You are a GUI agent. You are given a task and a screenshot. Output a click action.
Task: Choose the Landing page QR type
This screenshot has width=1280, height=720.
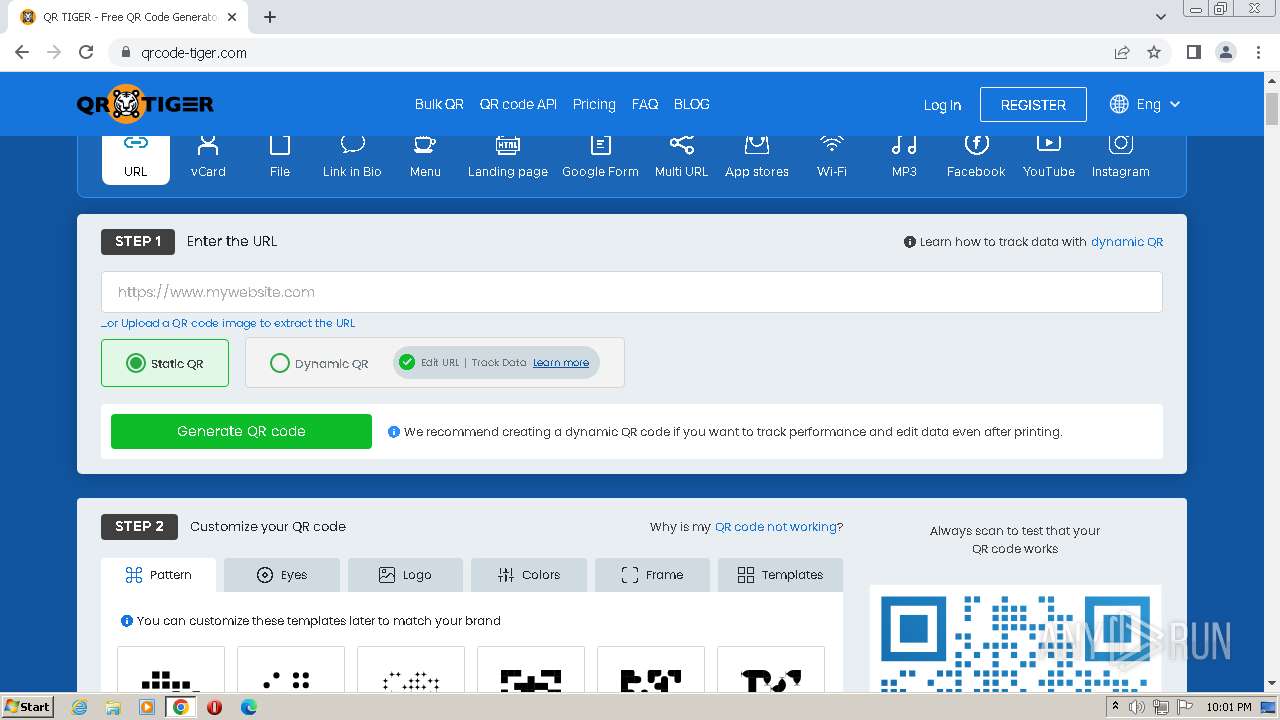508,157
